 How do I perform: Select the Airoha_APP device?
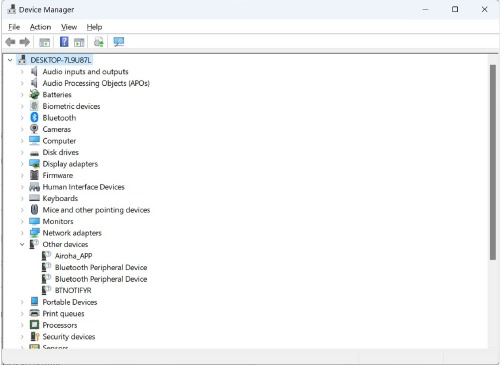pos(73,256)
